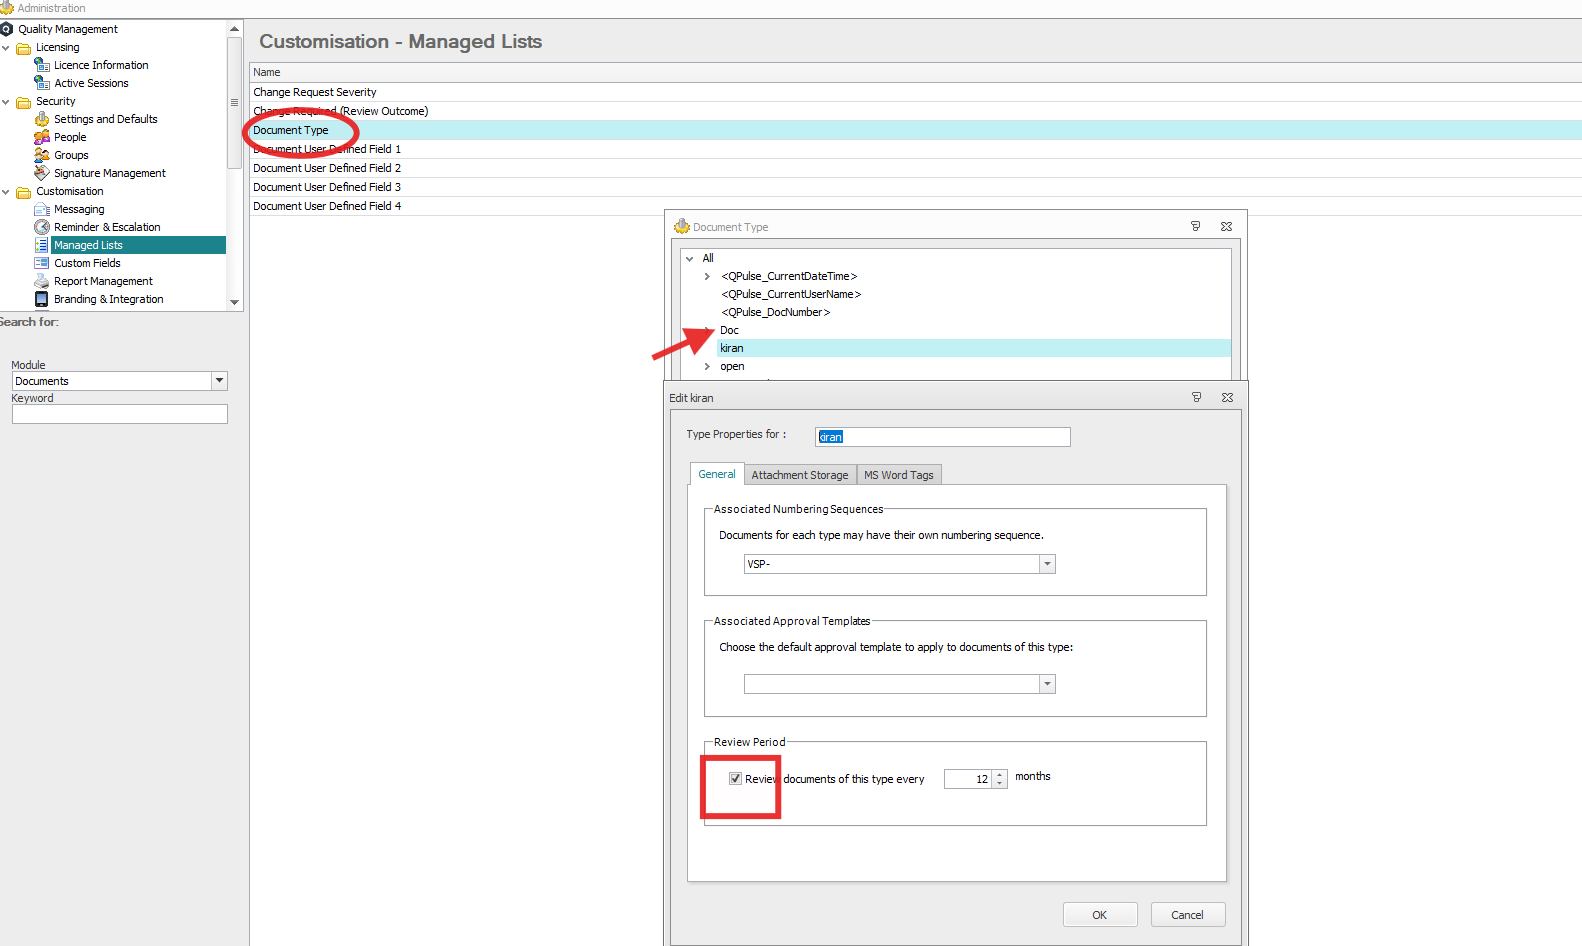The width and height of the screenshot is (1582, 946).
Task: Expand the open node in Document Type
Action: [708, 367]
